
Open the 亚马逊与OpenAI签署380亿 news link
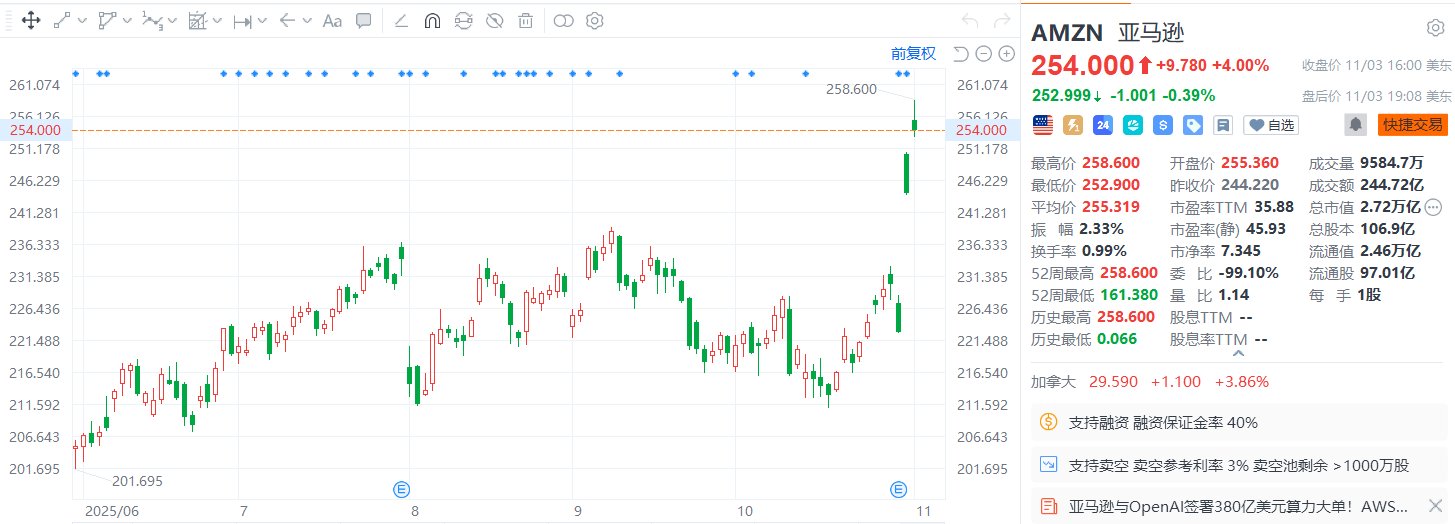[1238, 505]
